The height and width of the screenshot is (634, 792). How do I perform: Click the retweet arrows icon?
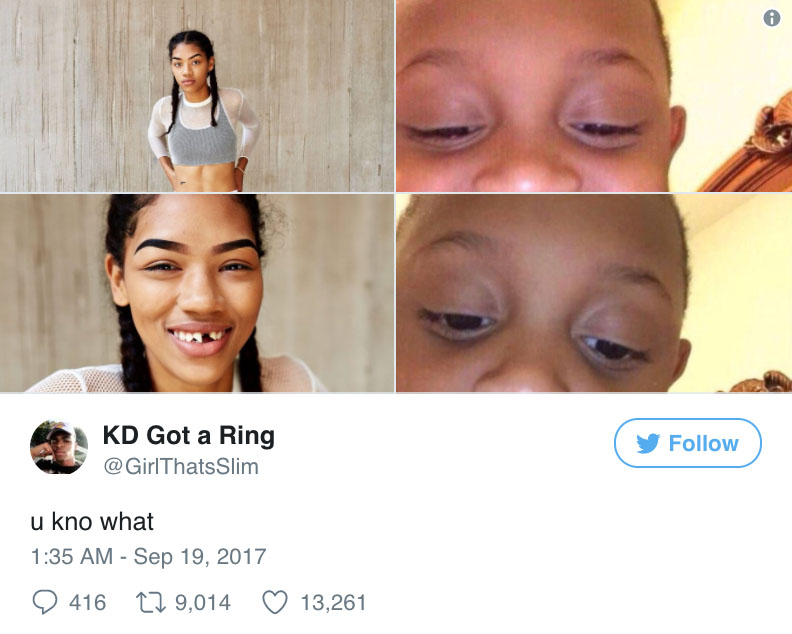151,603
